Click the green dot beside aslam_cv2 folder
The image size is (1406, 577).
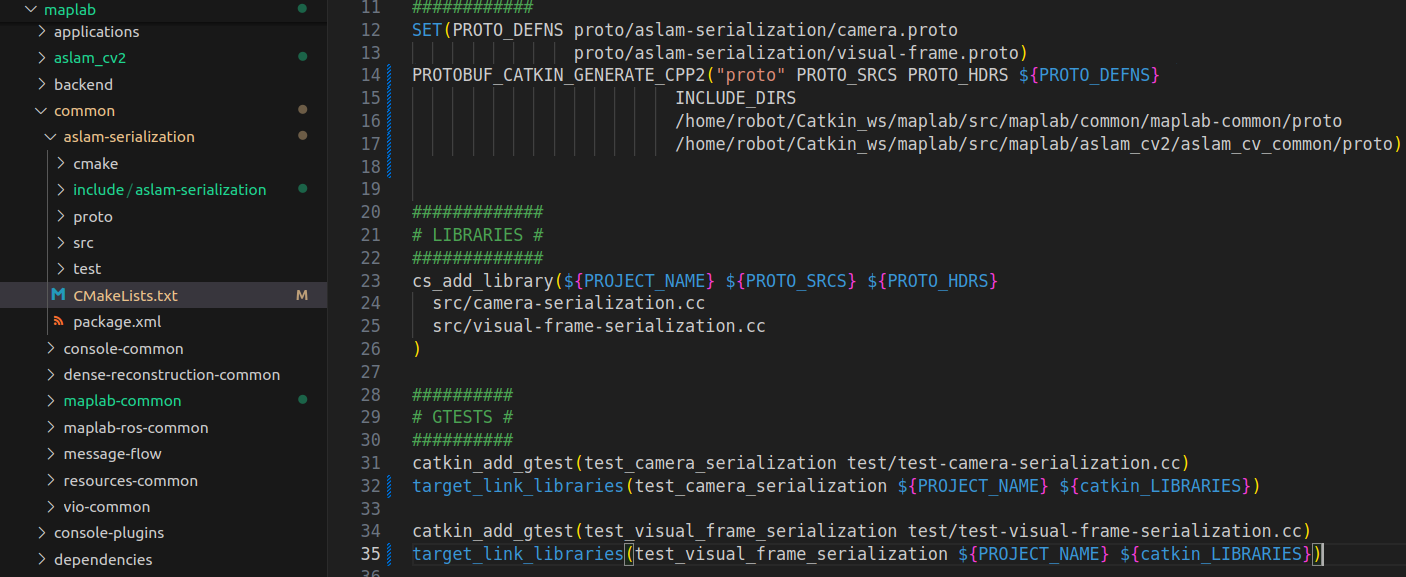coord(301,57)
